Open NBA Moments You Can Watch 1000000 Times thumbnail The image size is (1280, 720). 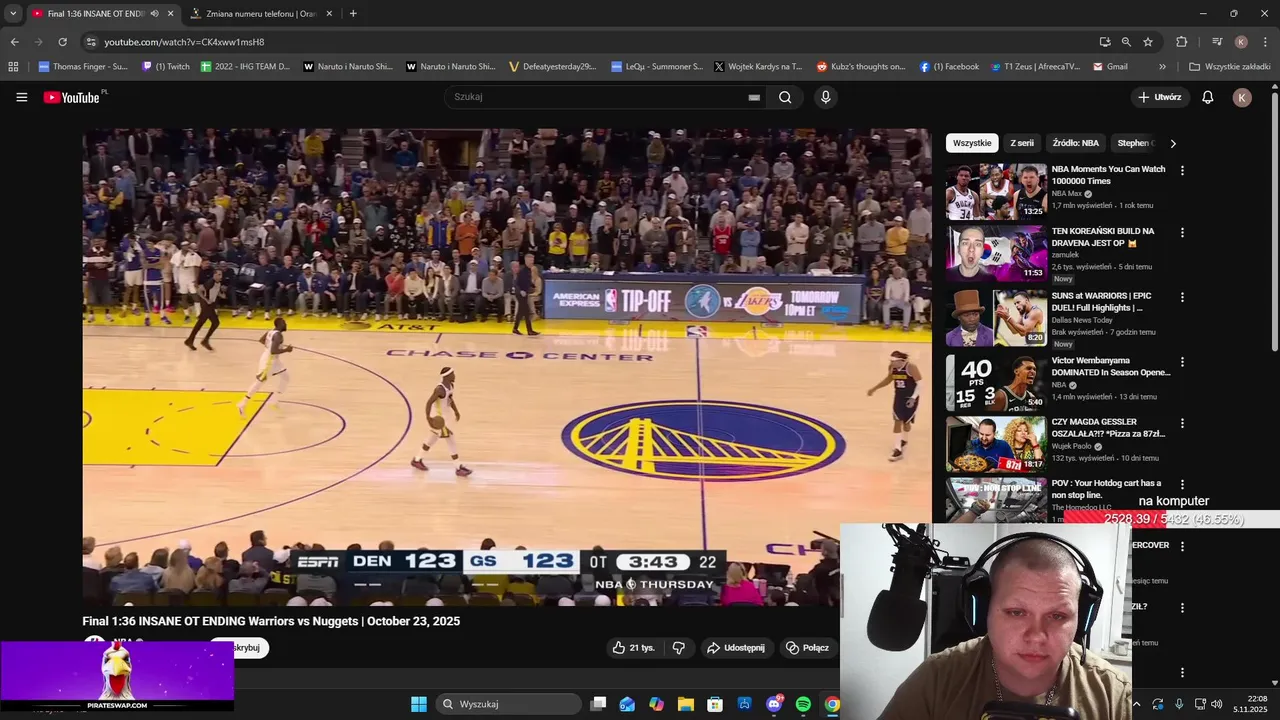tap(996, 191)
